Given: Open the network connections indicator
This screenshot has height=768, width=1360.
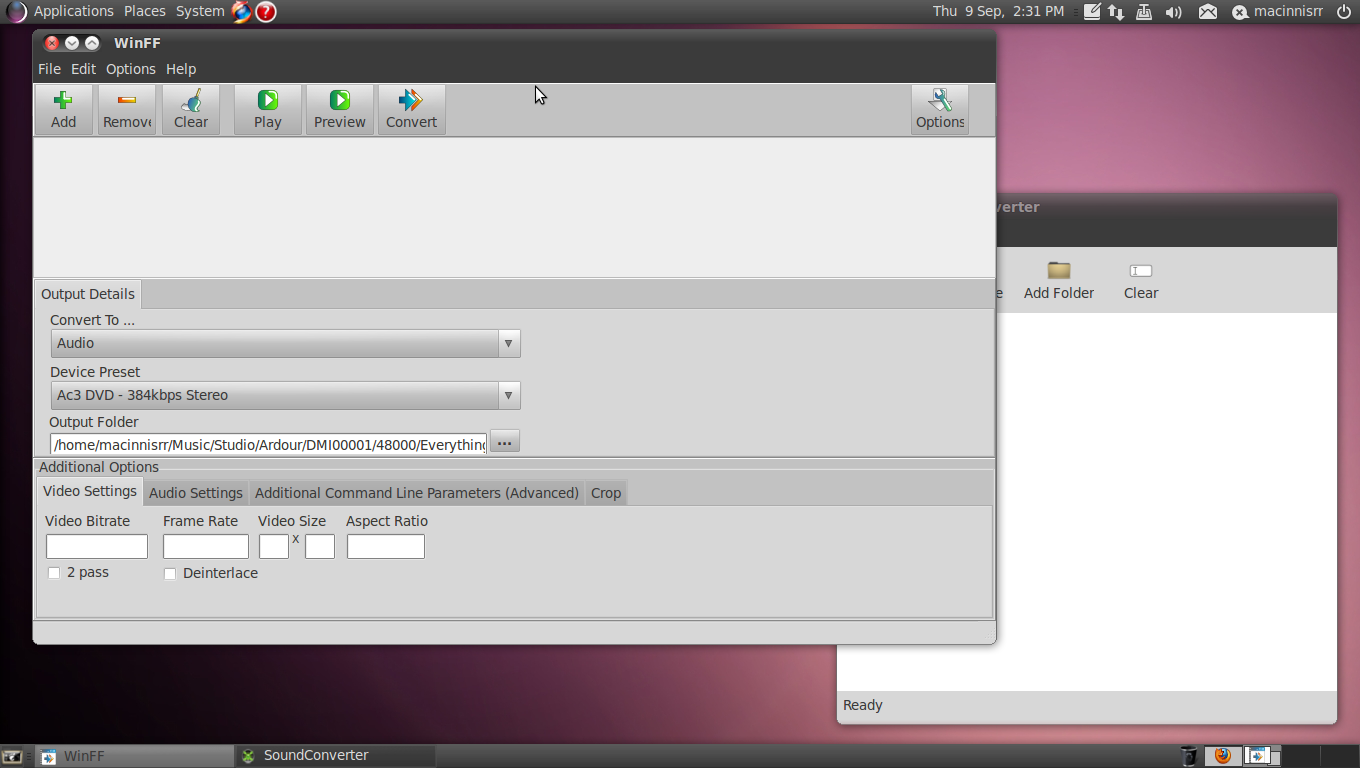Looking at the screenshot, I should [1117, 12].
